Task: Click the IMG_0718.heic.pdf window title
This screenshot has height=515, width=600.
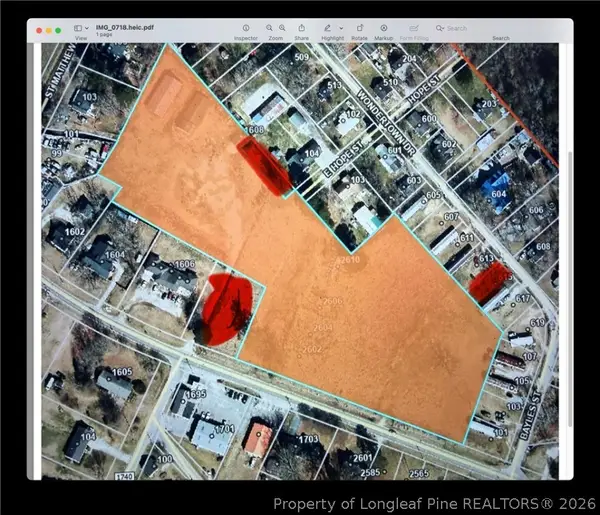Action: pos(125,27)
